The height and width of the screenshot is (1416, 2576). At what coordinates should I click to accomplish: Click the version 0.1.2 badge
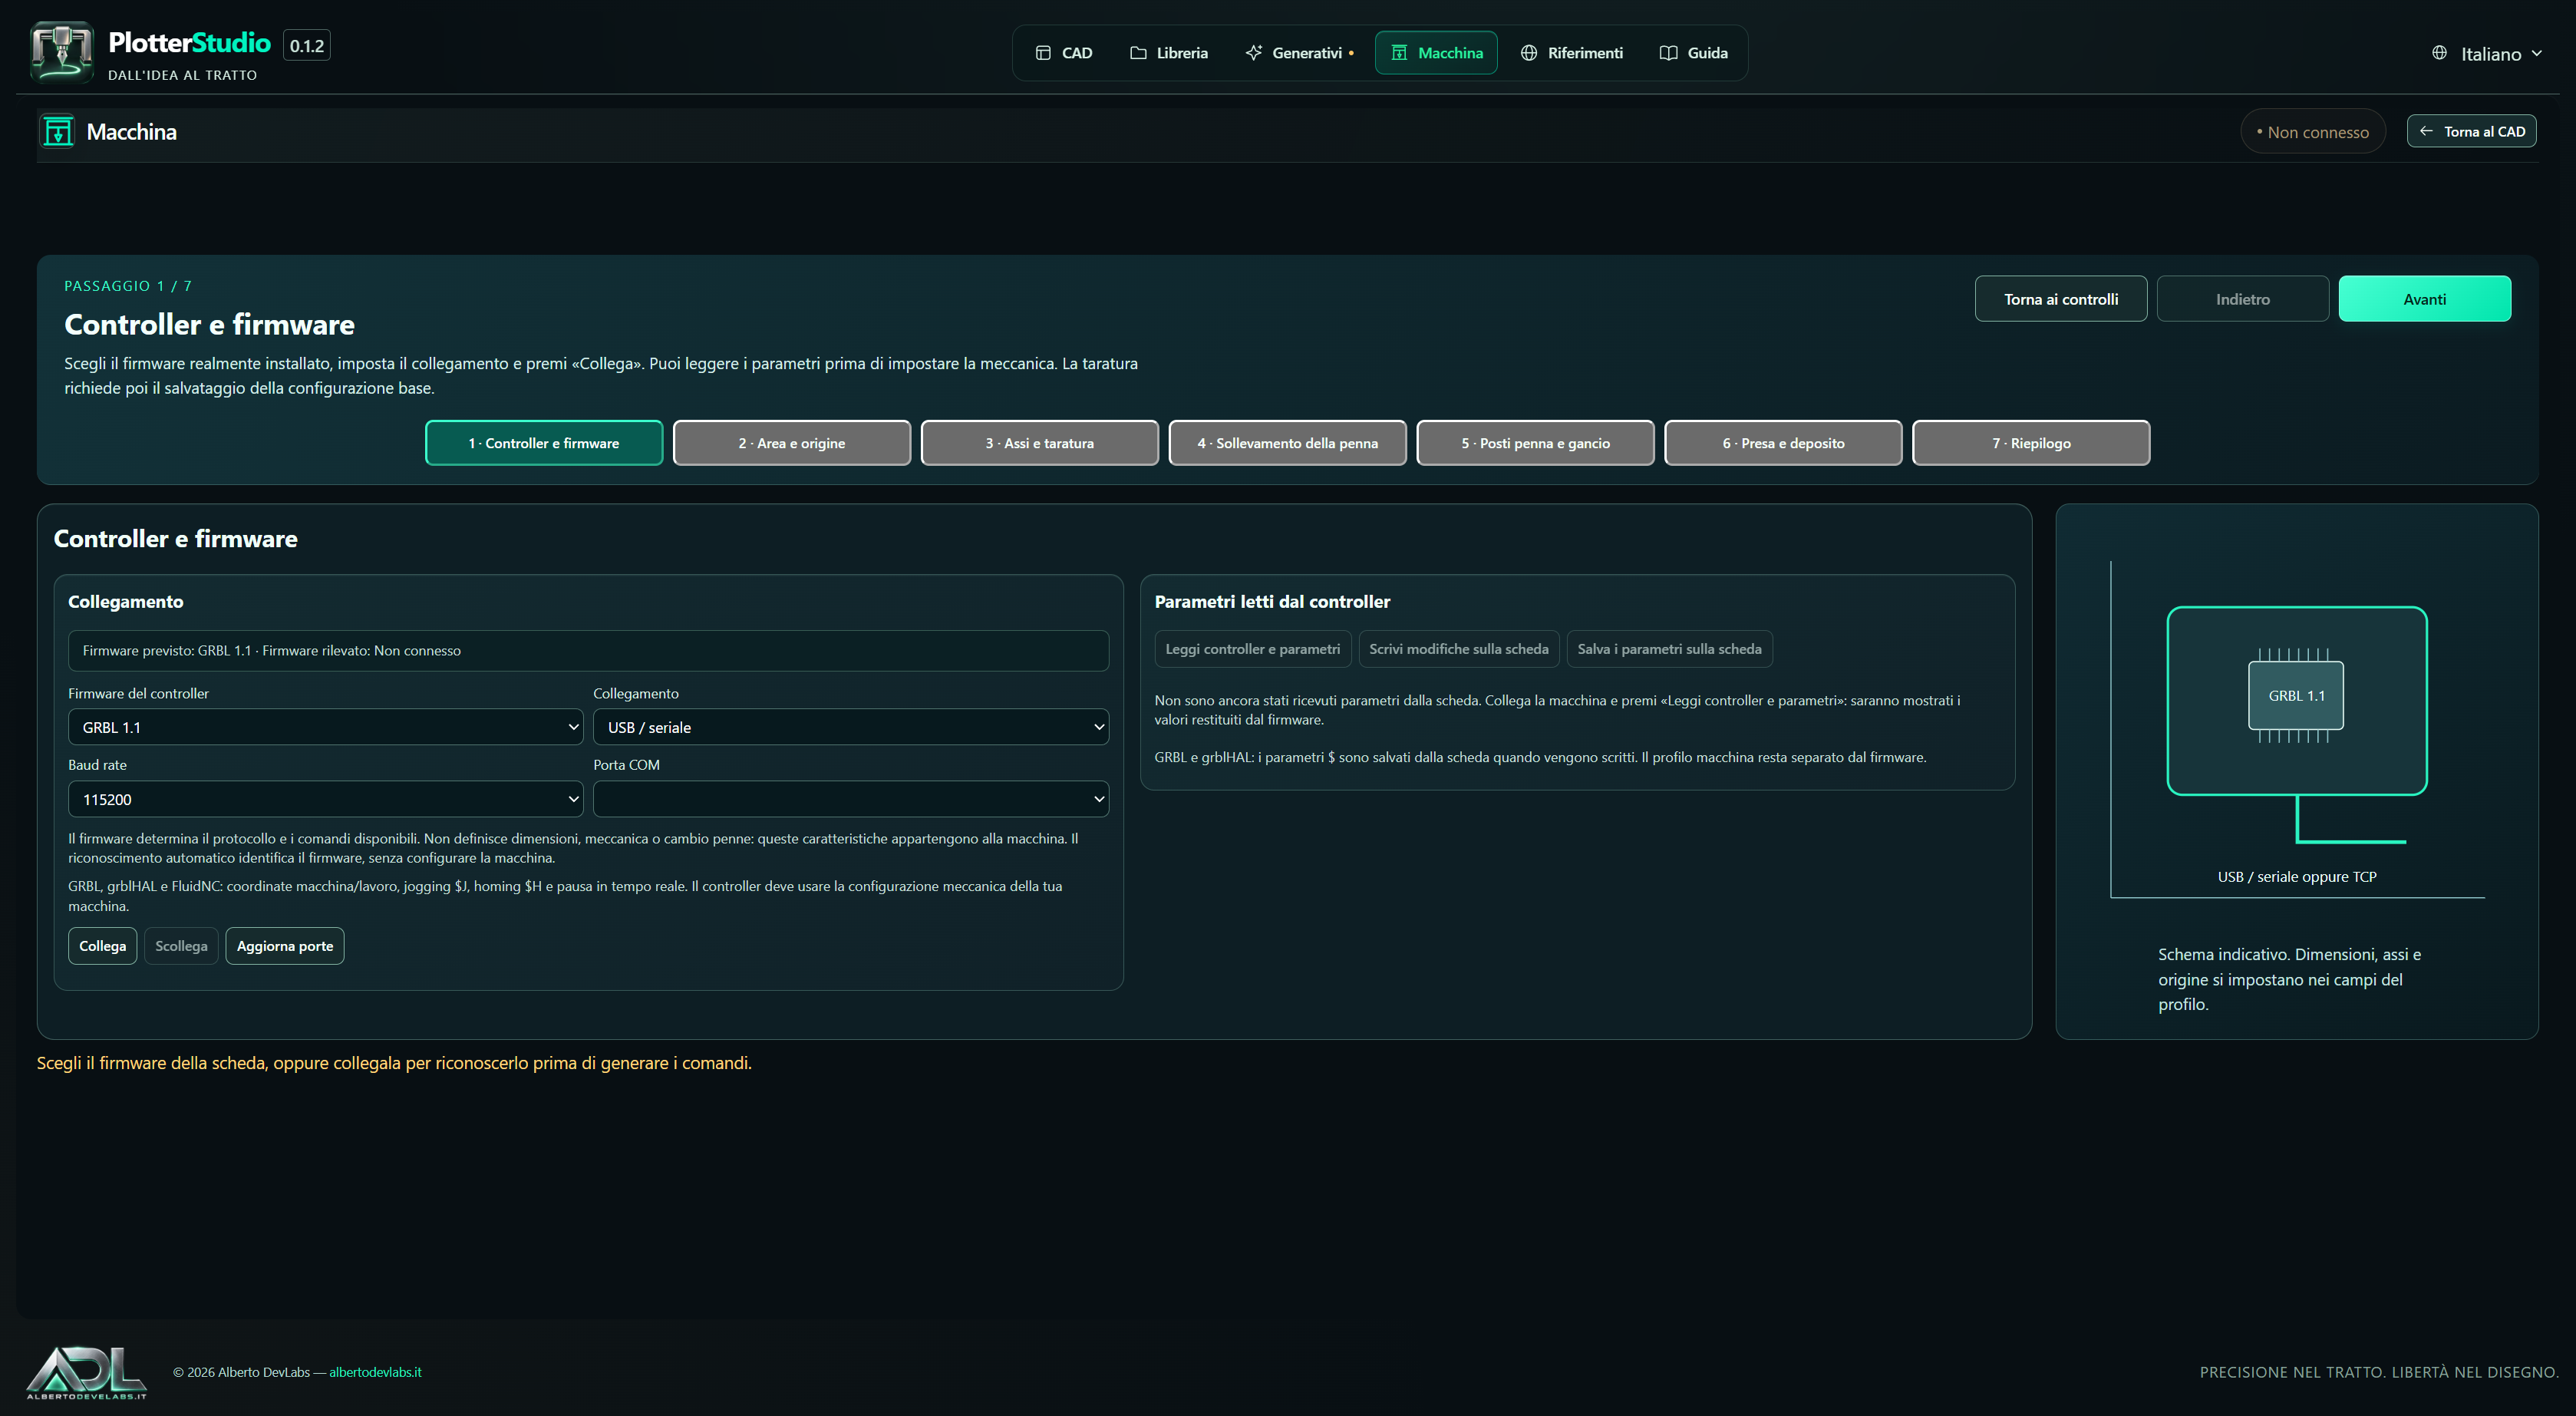point(307,45)
